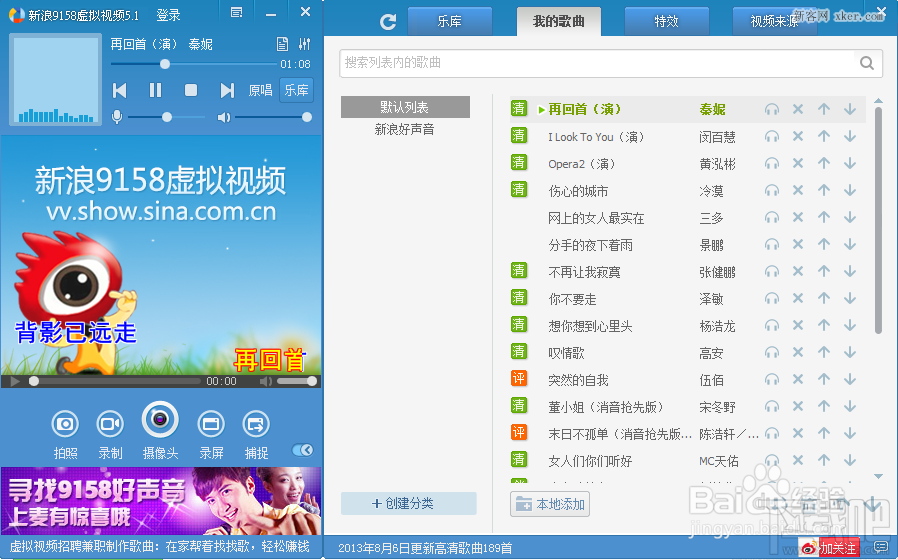Refresh the song list
This screenshot has width=898, height=560.
pos(388,22)
